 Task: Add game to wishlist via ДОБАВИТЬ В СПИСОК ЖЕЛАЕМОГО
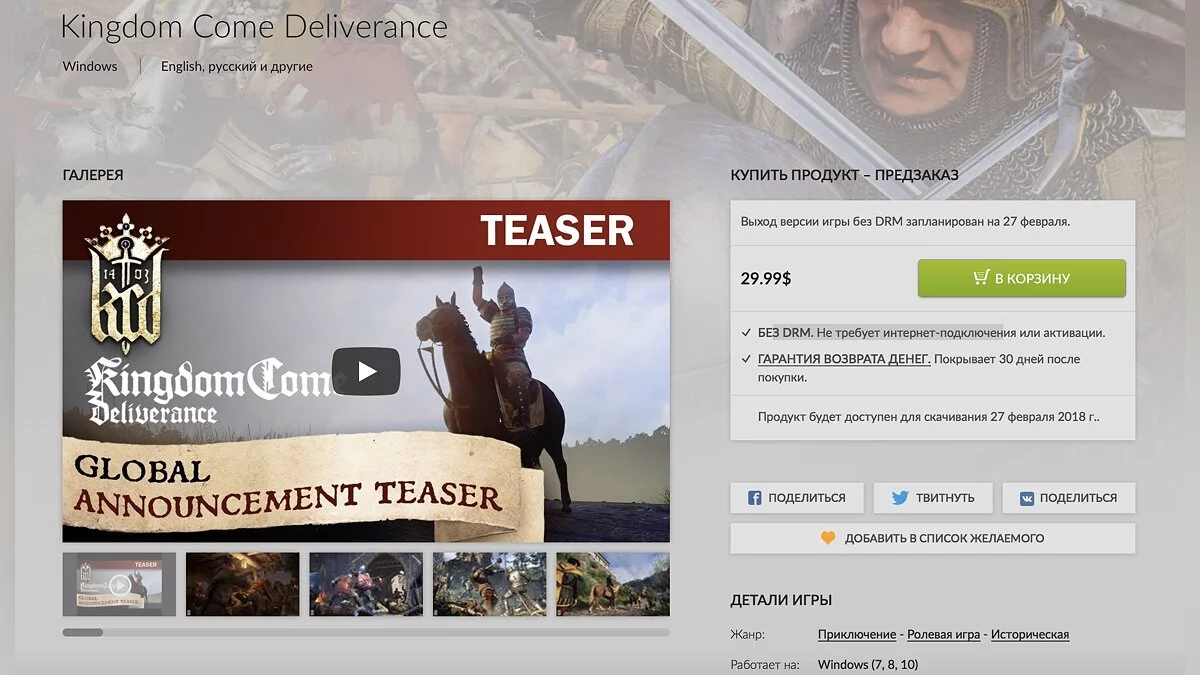click(x=932, y=538)
